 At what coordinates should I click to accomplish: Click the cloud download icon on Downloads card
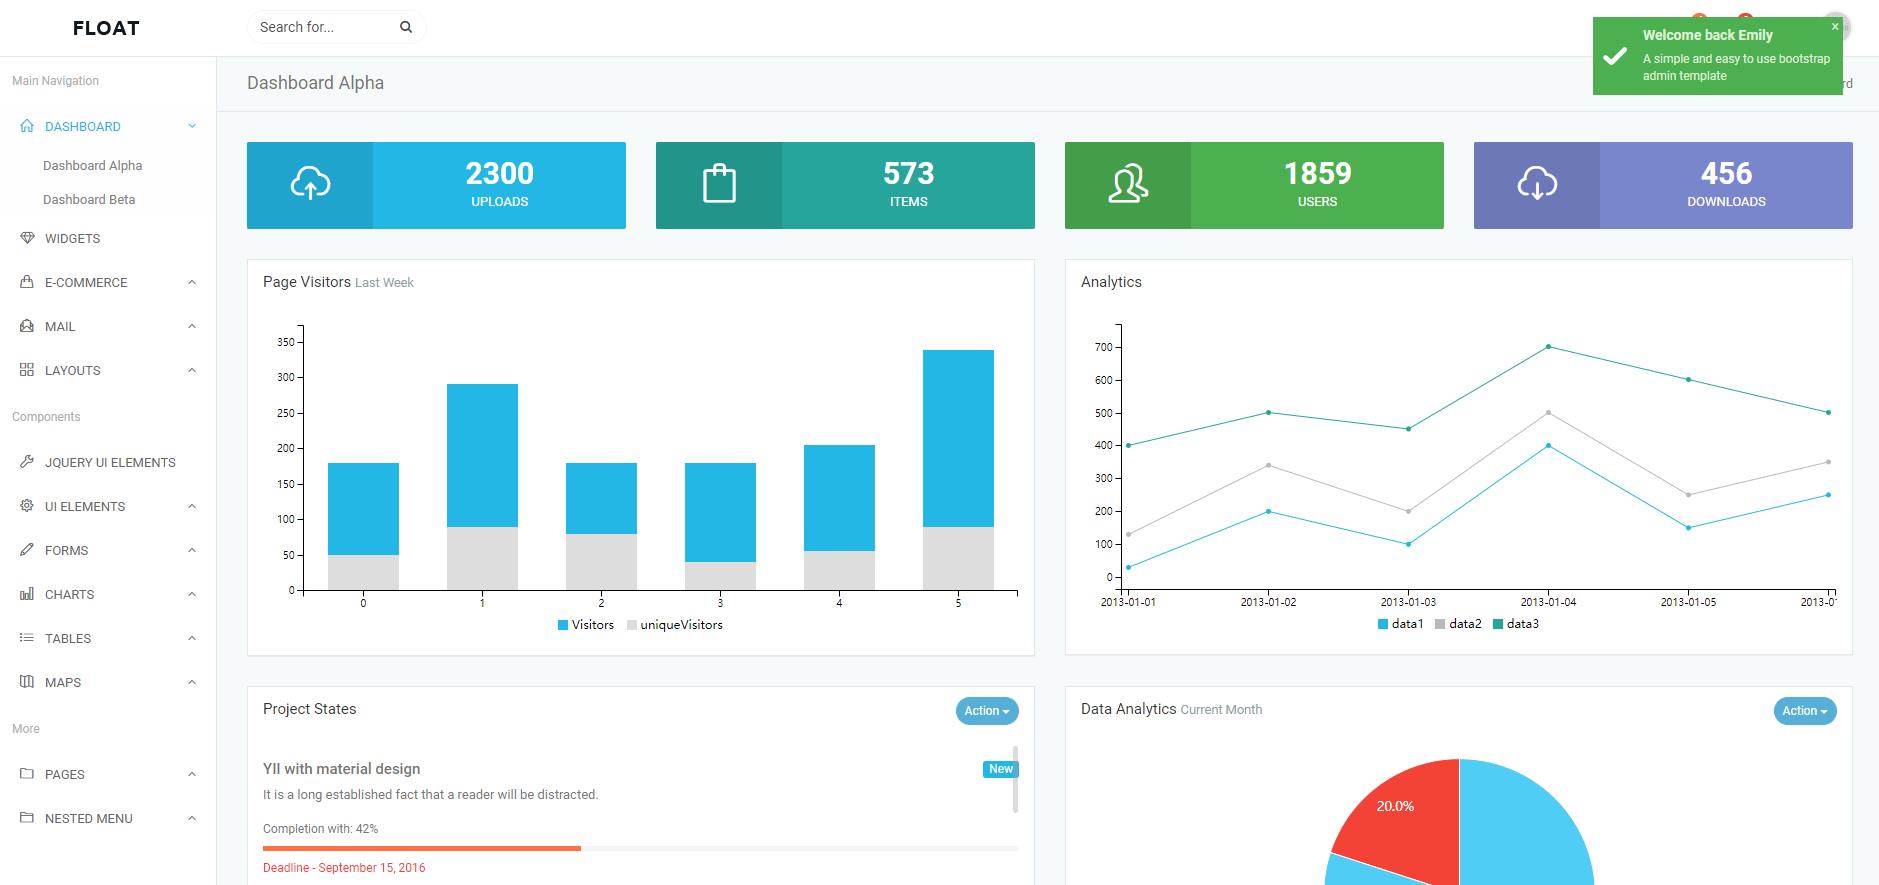1537,184
